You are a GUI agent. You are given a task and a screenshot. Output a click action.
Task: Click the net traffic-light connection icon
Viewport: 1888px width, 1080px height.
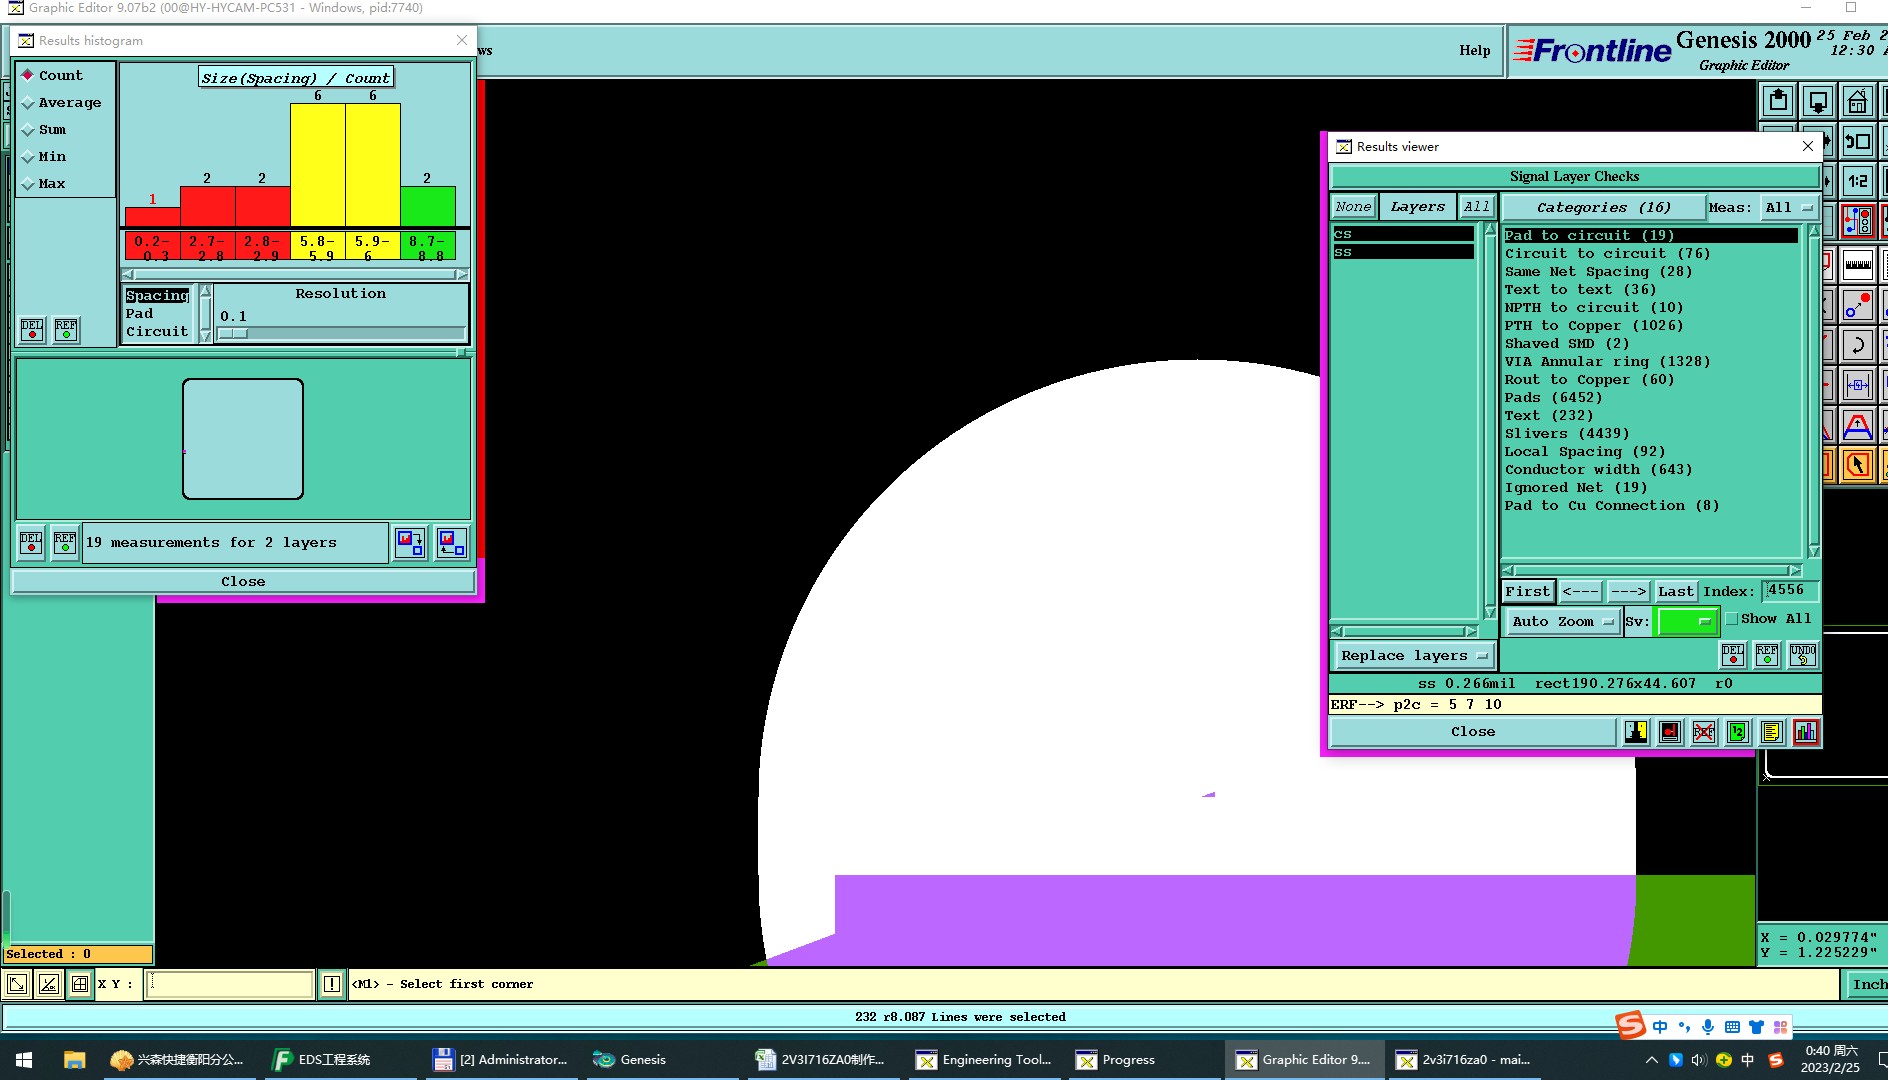click(1858, 221)
